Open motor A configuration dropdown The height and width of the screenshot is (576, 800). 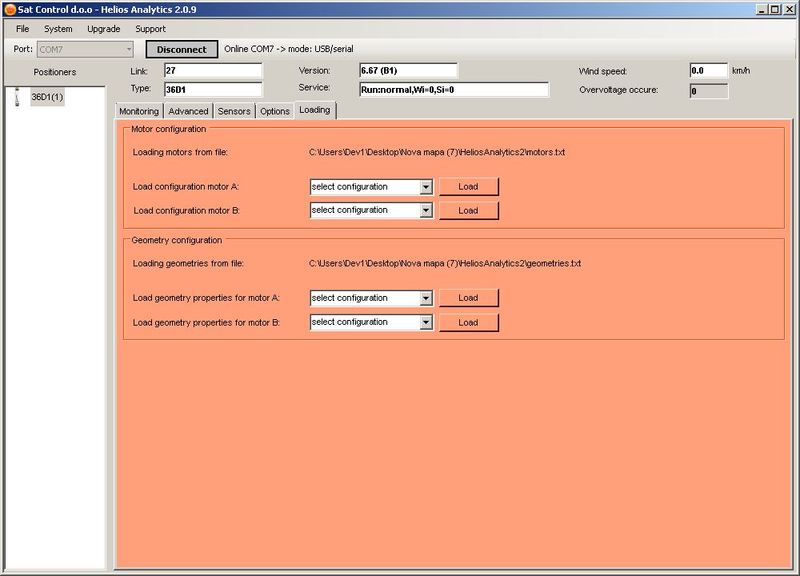426,187
